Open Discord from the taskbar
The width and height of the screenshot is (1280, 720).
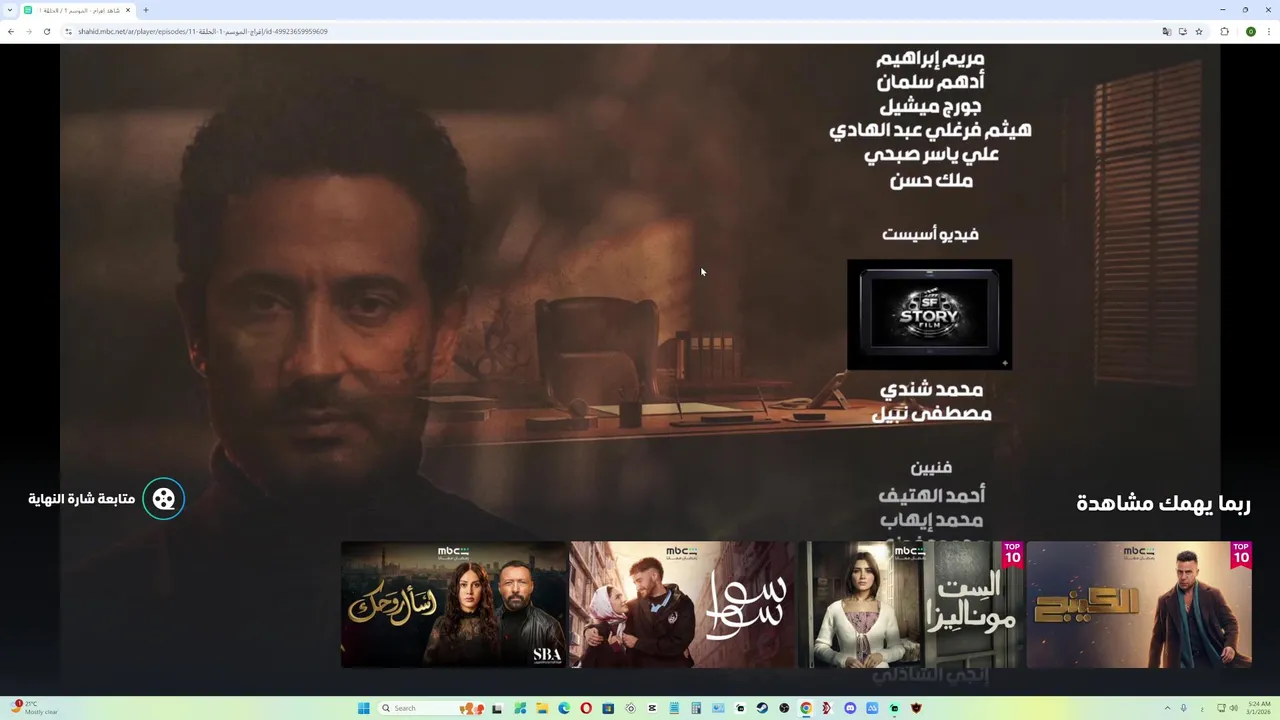pyautogui.click(x=850, y=708)
